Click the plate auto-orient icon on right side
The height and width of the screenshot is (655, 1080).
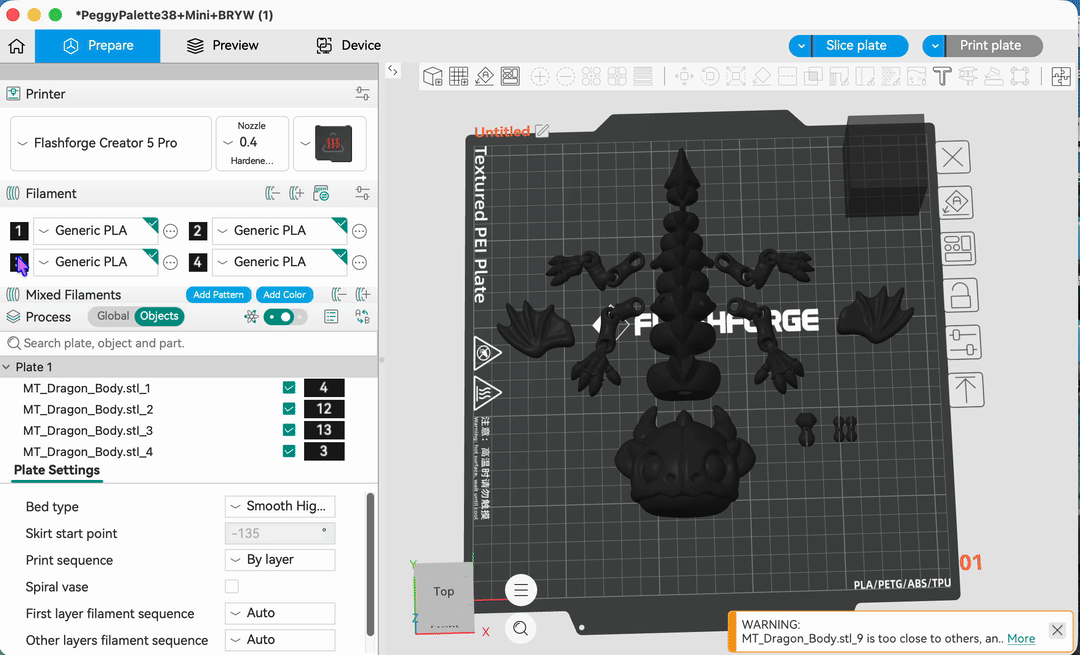point(956,202)
